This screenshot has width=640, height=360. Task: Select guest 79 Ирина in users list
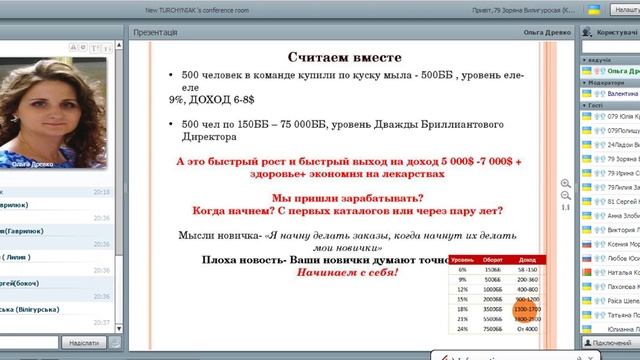[x=611, y=173]
